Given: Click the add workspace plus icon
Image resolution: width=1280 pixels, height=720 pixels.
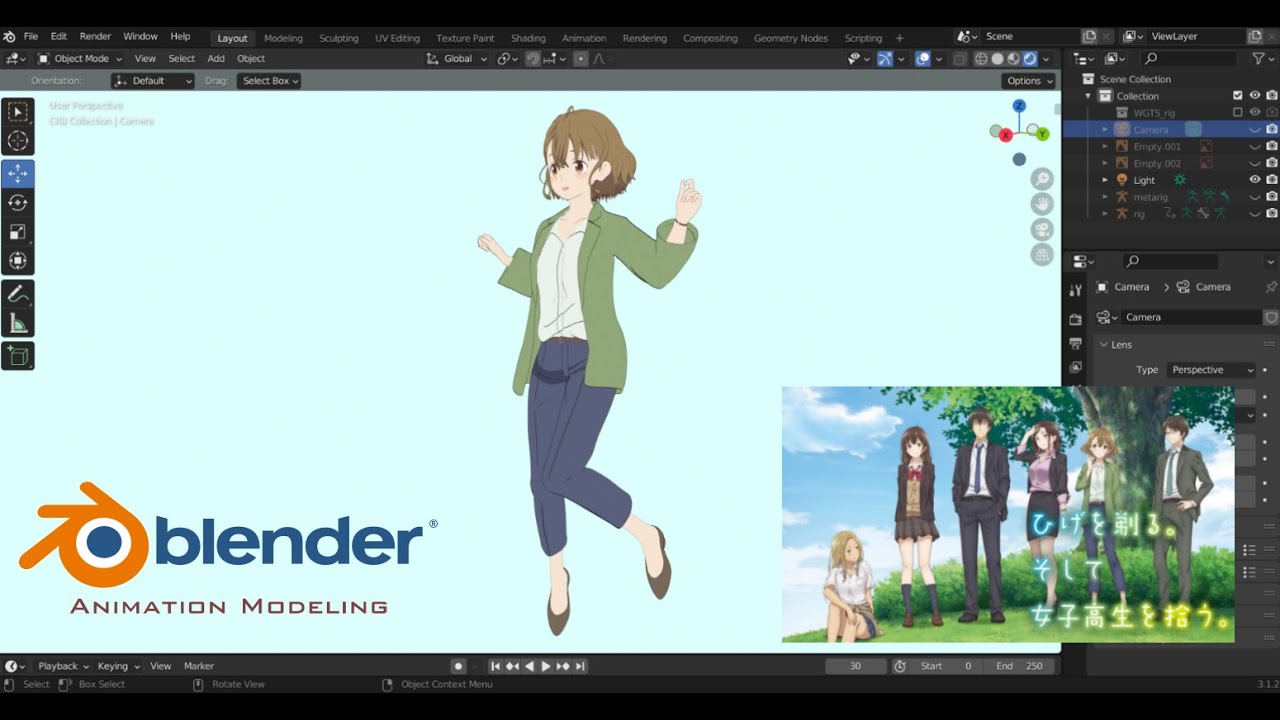Looking at the screenshot, I should coord(900,38).
